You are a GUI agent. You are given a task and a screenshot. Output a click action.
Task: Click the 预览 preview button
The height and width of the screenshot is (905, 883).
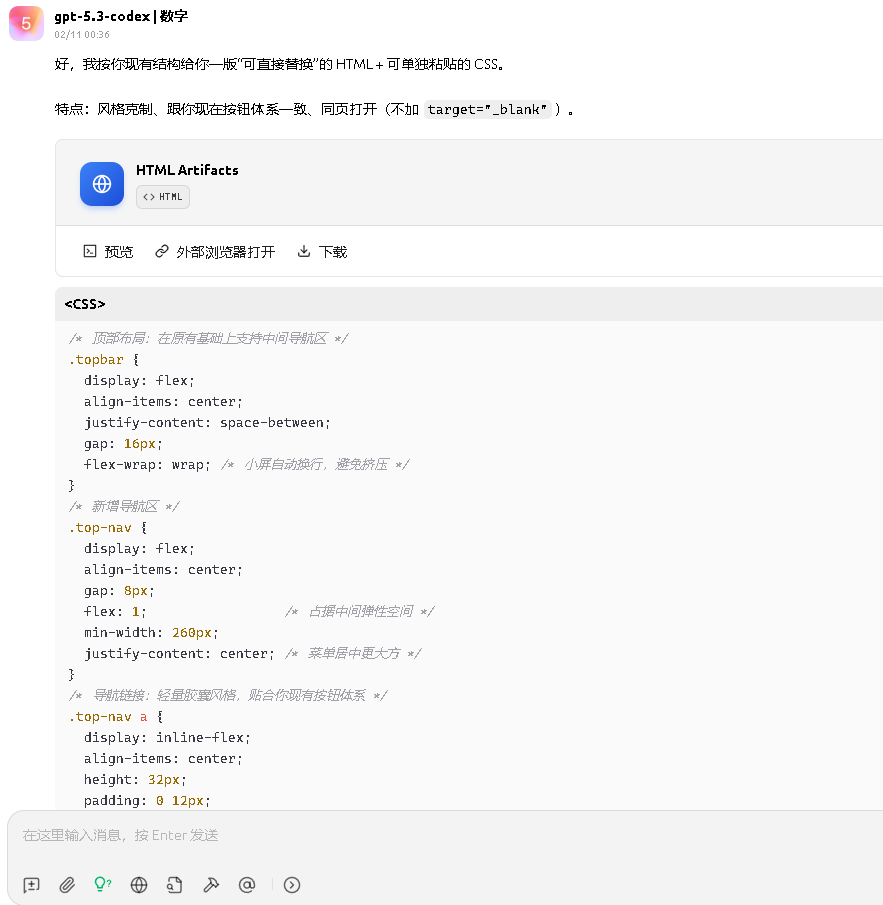coord(108,252)
